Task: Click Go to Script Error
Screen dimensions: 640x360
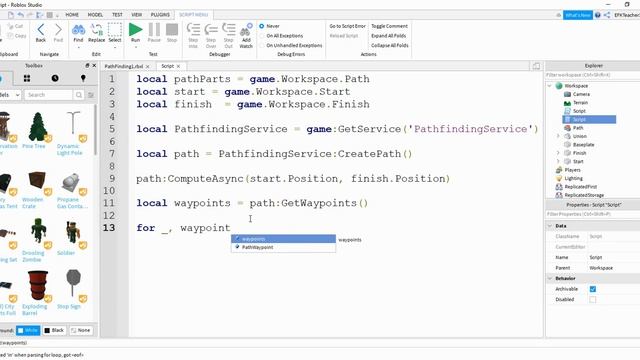Action: pos(347,26)
